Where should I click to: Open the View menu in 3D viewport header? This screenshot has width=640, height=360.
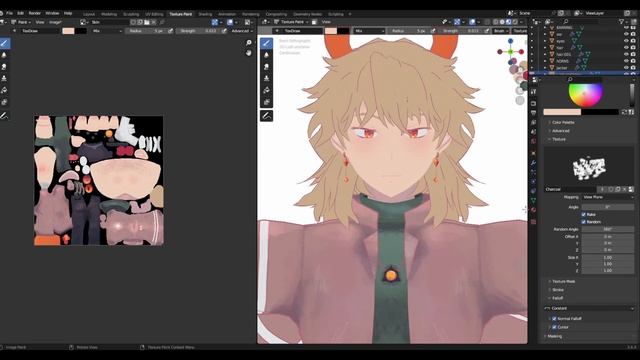(x=326, y=22)
